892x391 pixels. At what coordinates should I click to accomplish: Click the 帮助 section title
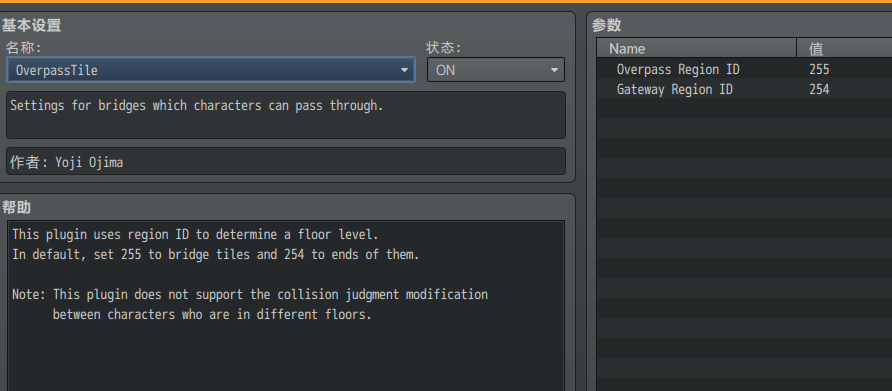16,207
